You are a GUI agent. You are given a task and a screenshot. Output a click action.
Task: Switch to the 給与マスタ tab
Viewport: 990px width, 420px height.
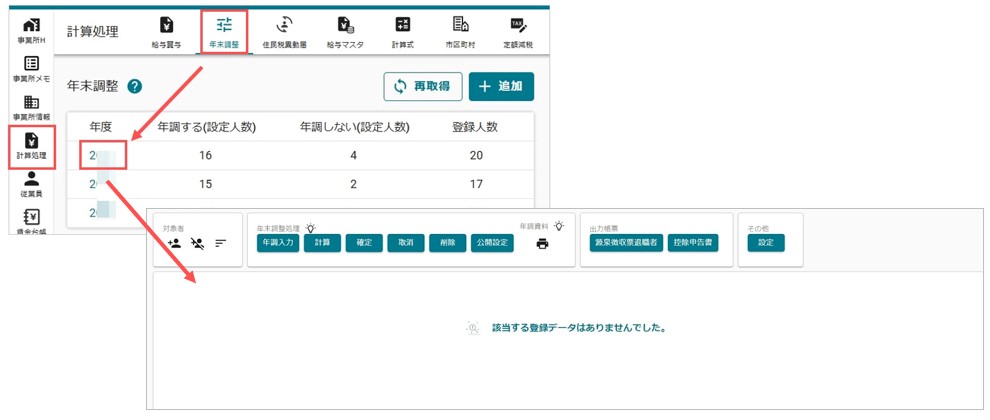point(345,32)
